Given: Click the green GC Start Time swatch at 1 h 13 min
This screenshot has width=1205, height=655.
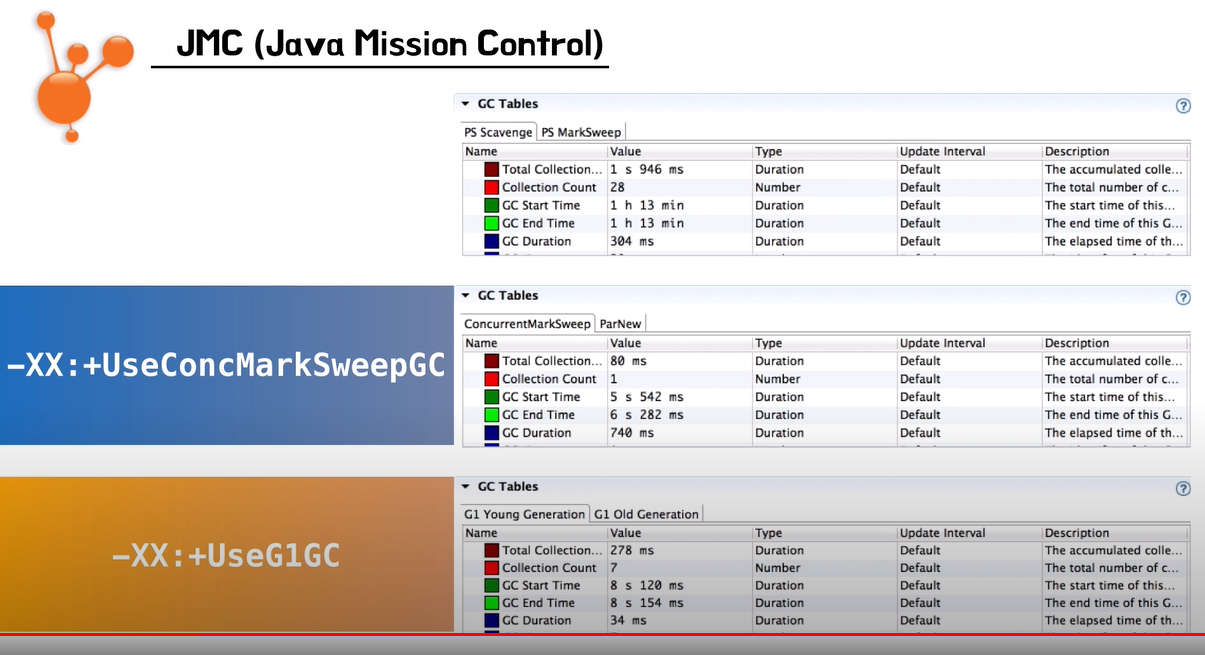Looking at the screenshot, I should point(491,206).
